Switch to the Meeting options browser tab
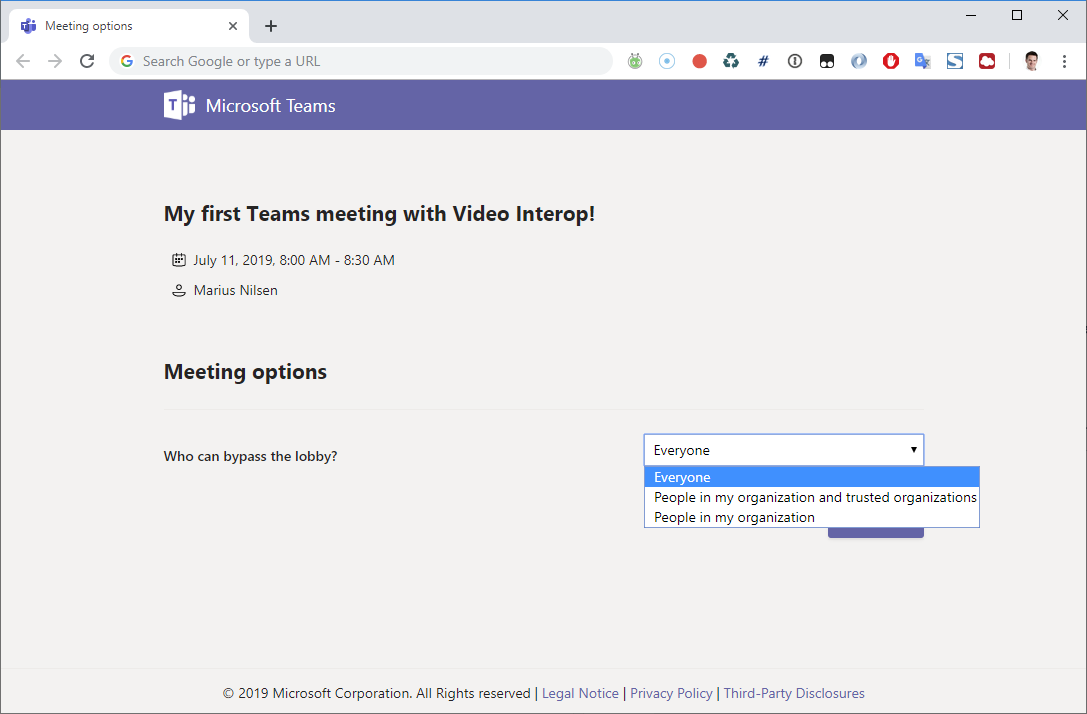The image size is (1087, 714). point(120,25)
